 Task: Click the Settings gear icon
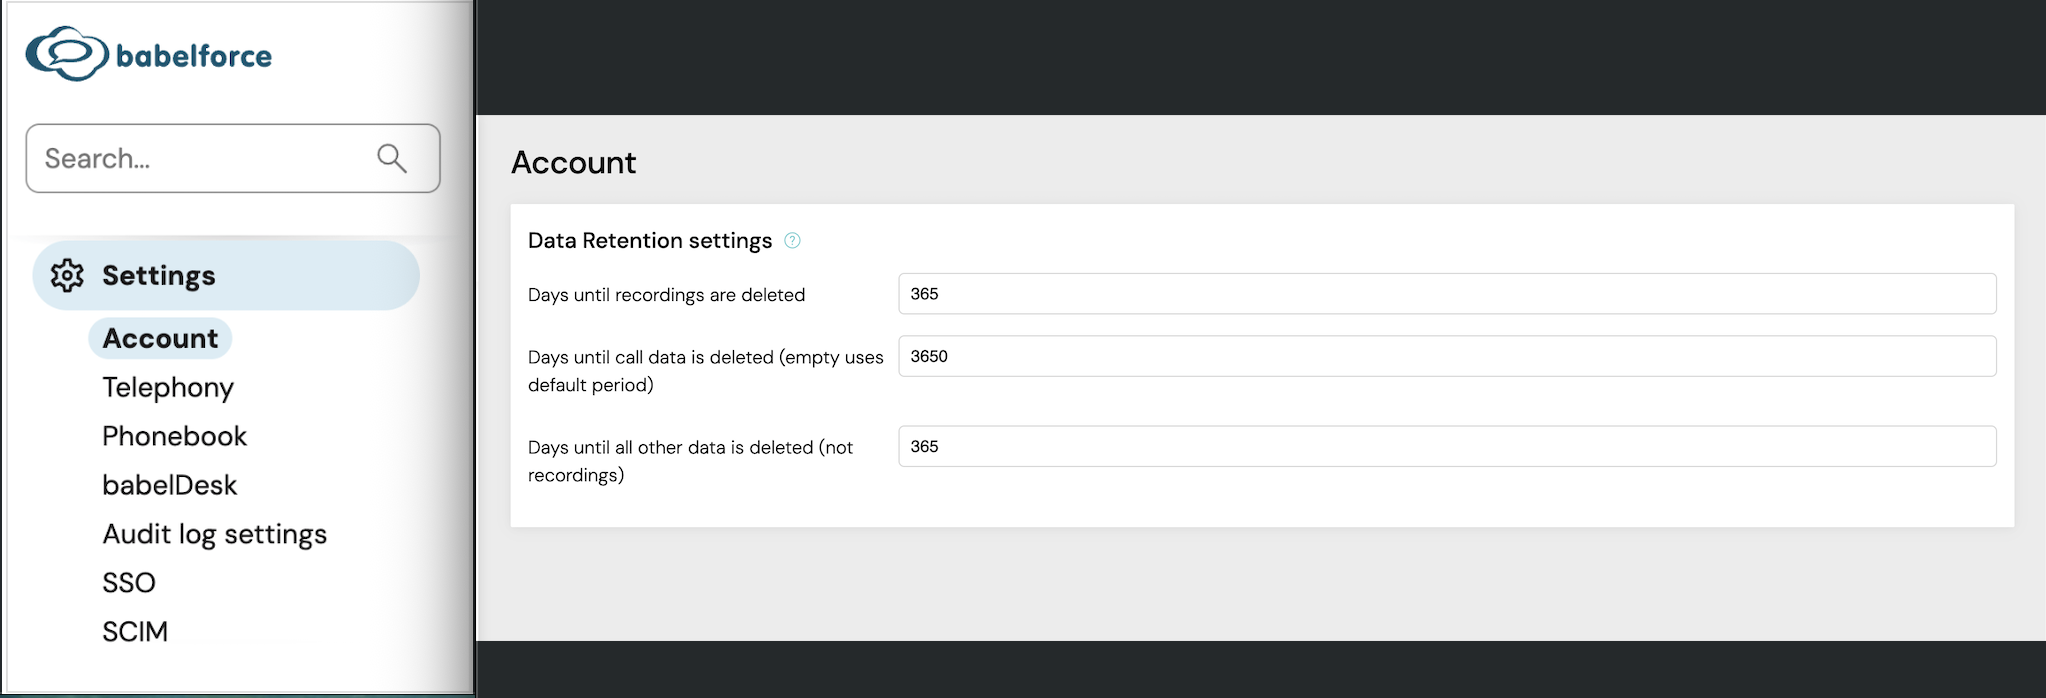(67, 275)
